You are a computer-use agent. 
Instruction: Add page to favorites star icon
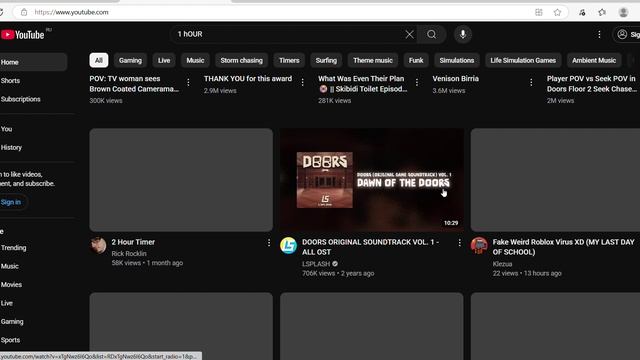click(x=557, y=12)
